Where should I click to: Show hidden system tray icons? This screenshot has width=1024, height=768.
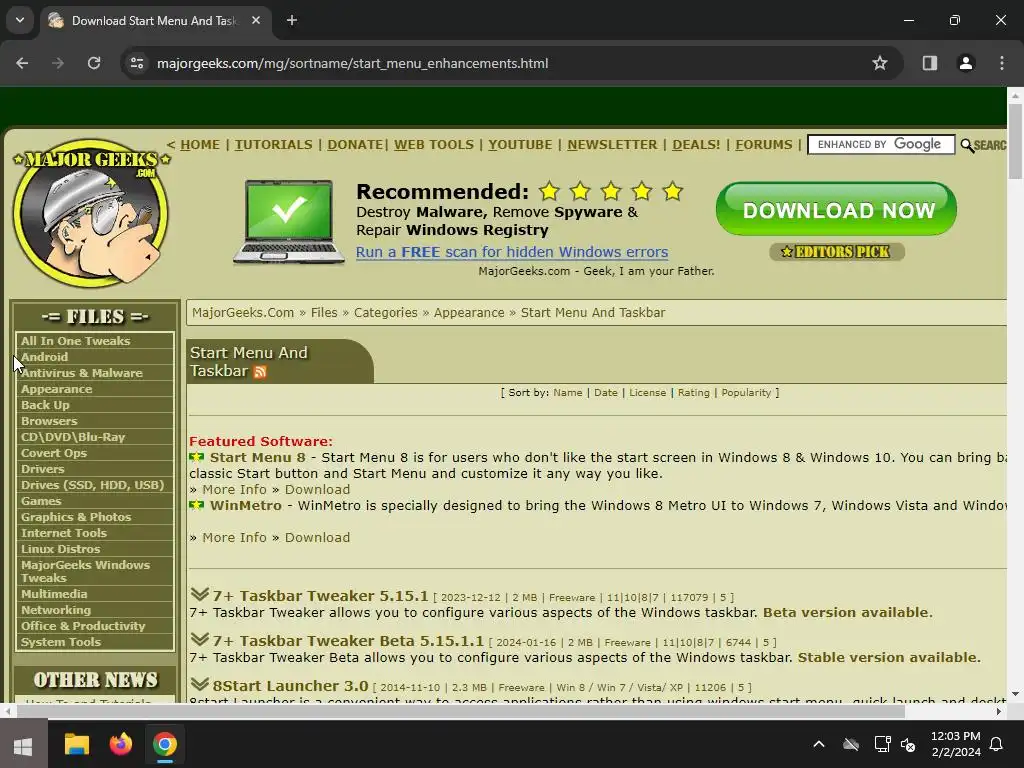click(x=819, y=744)
